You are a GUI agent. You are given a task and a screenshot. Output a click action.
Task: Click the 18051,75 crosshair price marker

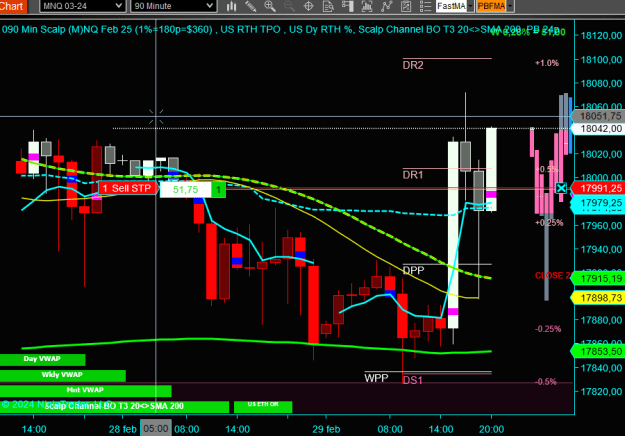[x=598, y=116]
